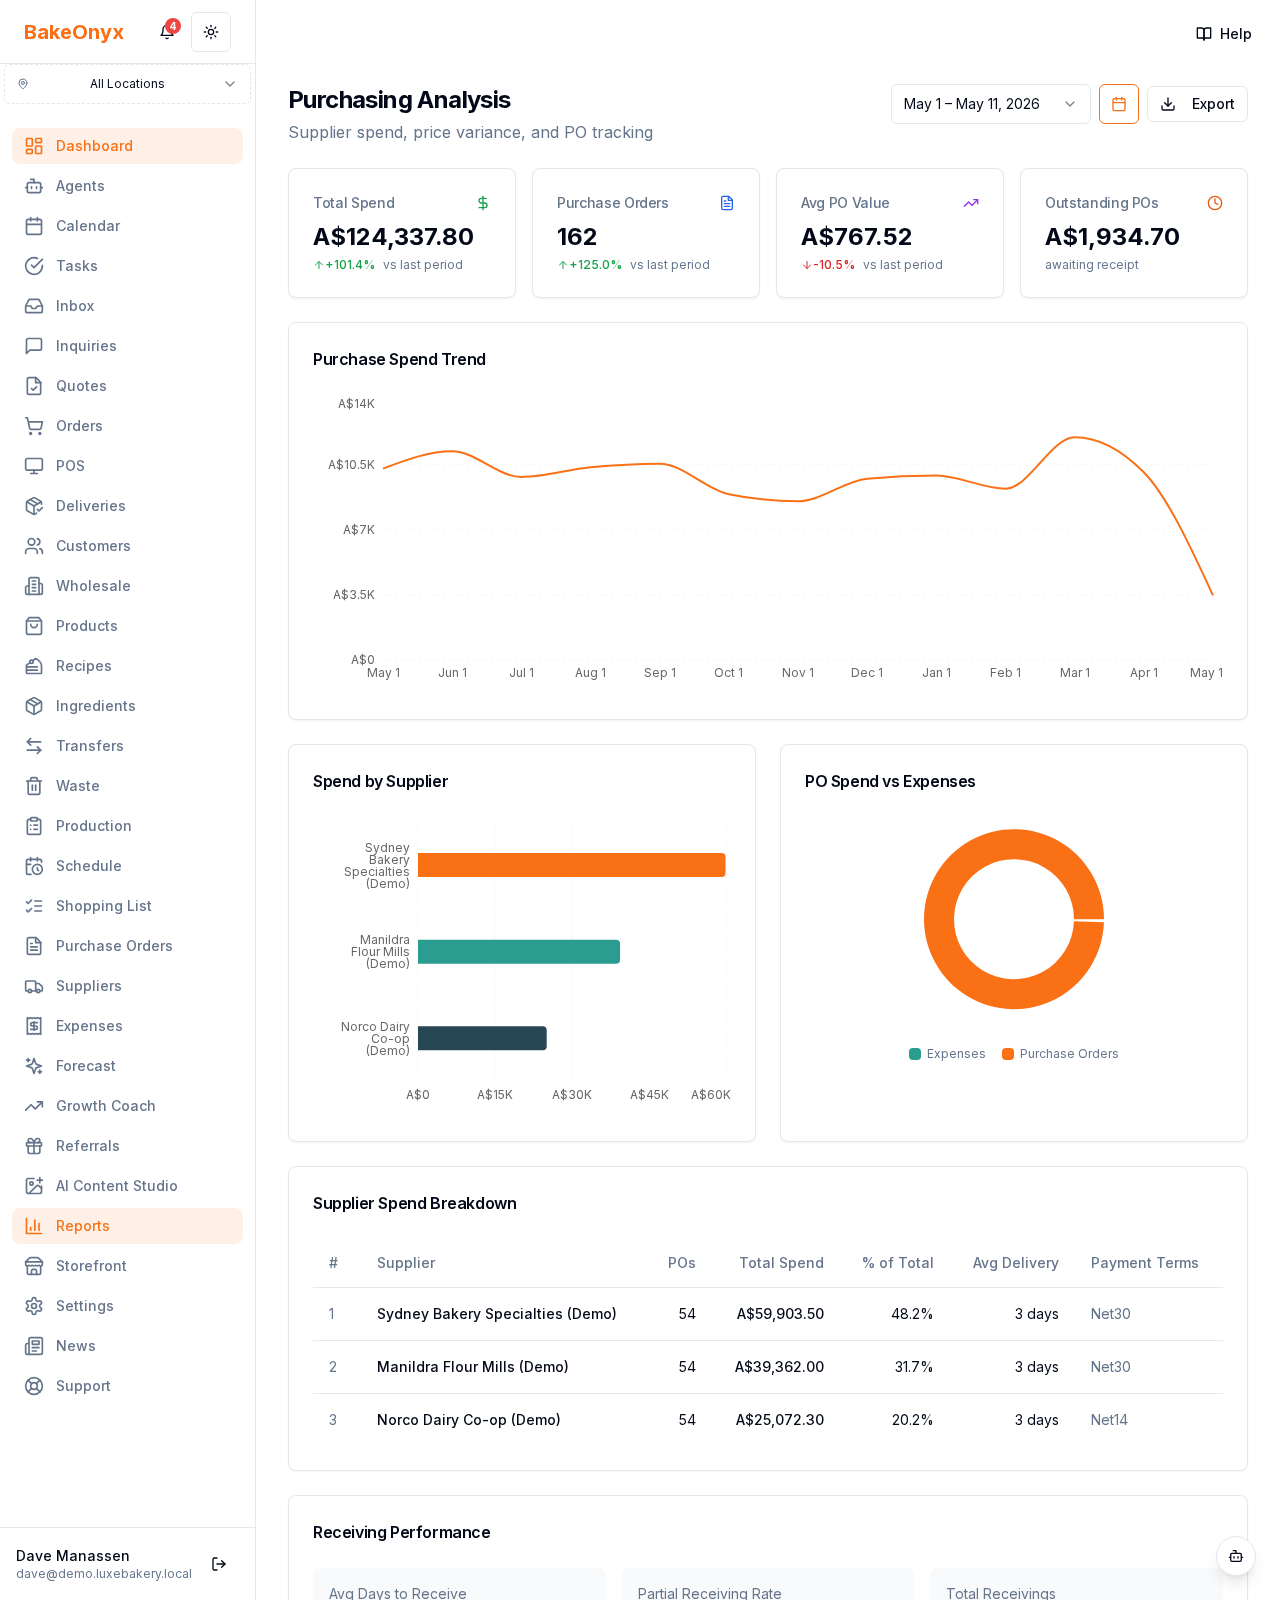This screenshot has width=1280, height=1600.
Task: Open the May 1 – May 11, 2026 date range dropdown
Action: point(990,104)
